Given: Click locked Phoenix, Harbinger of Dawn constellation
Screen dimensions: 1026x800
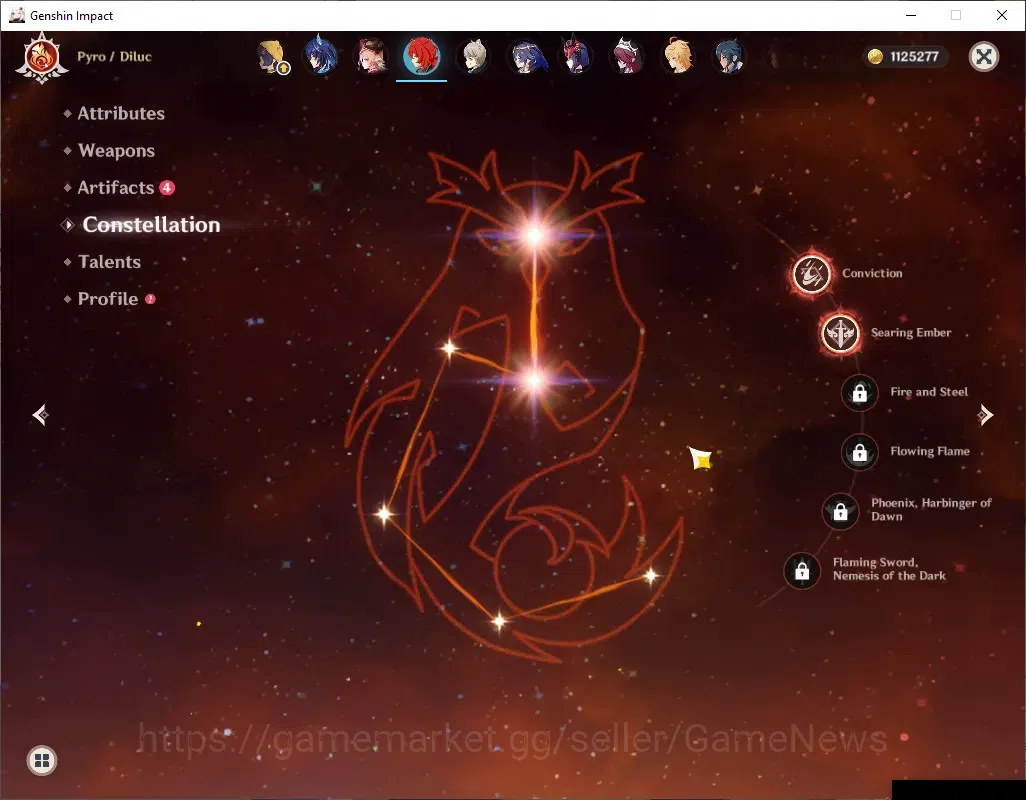Looking at the screenshot, I should (840, 512).
